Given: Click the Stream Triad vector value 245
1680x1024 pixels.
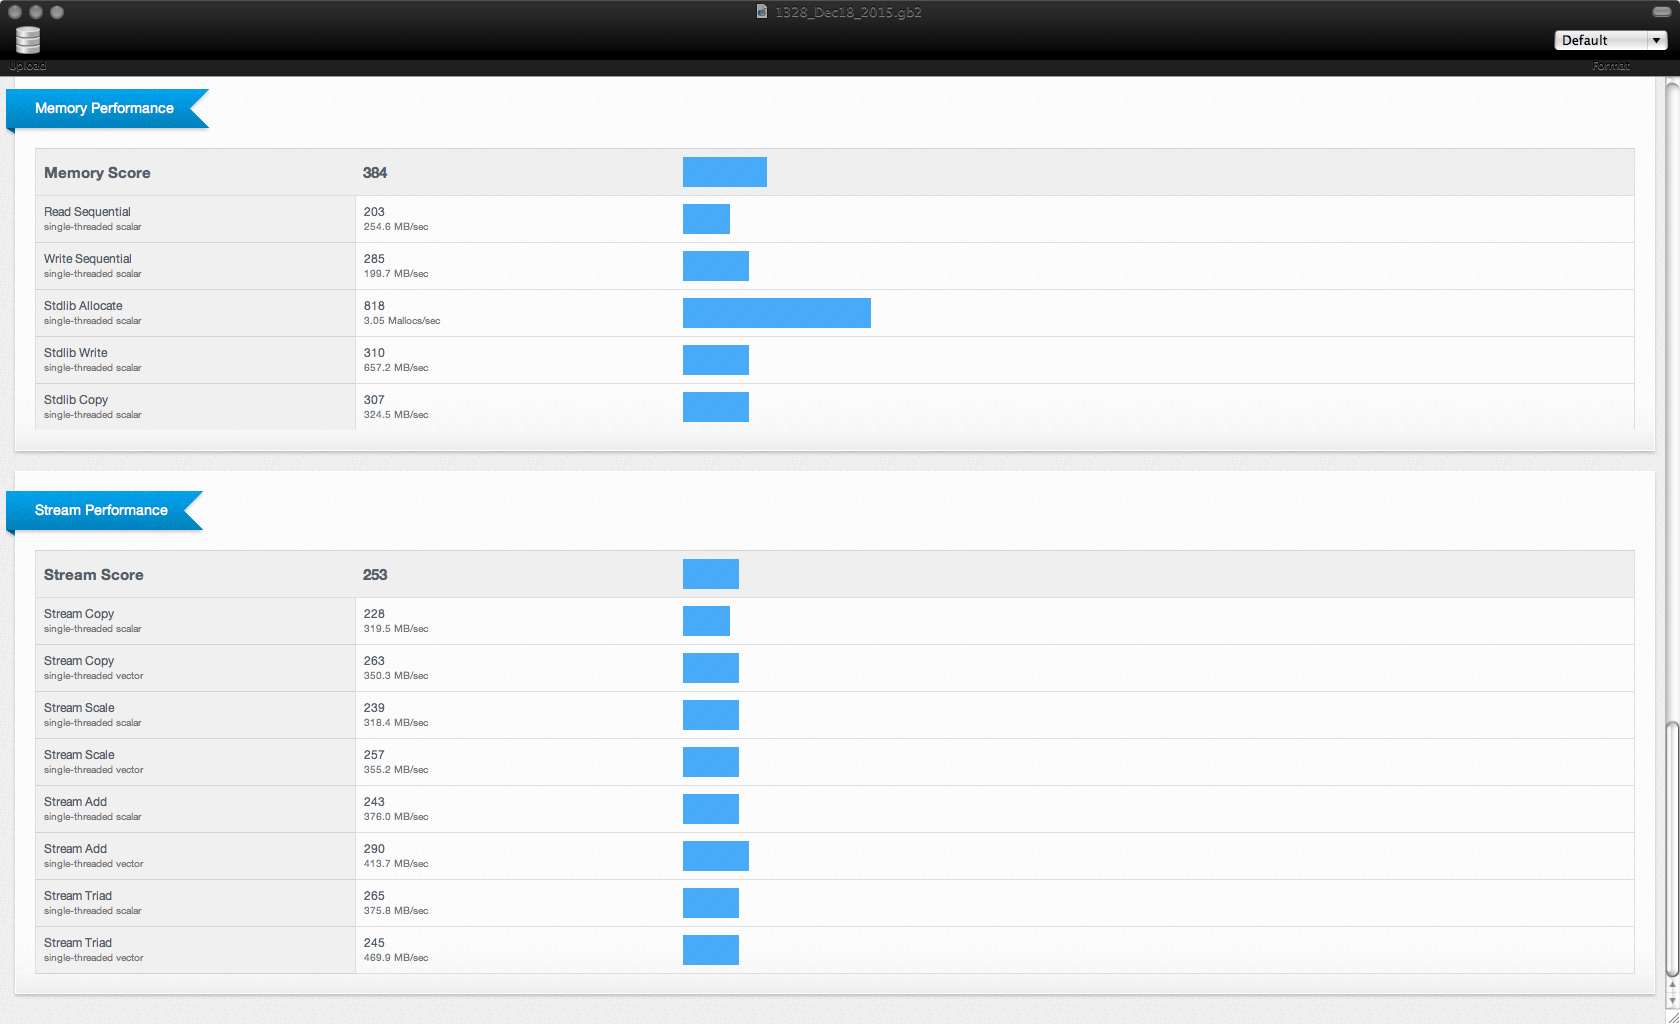Looking at the screenshot, I should click(x=374, y=943).
